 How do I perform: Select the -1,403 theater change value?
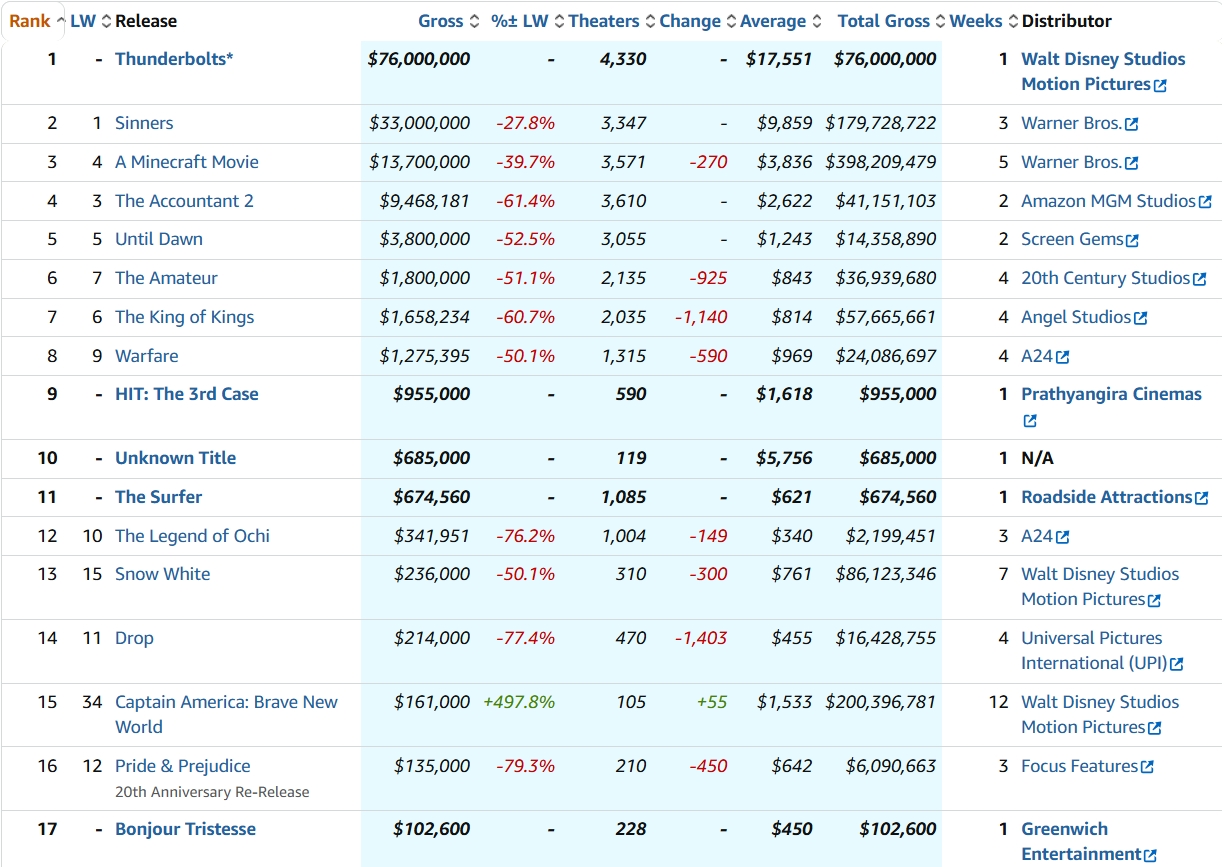point(701,638)
